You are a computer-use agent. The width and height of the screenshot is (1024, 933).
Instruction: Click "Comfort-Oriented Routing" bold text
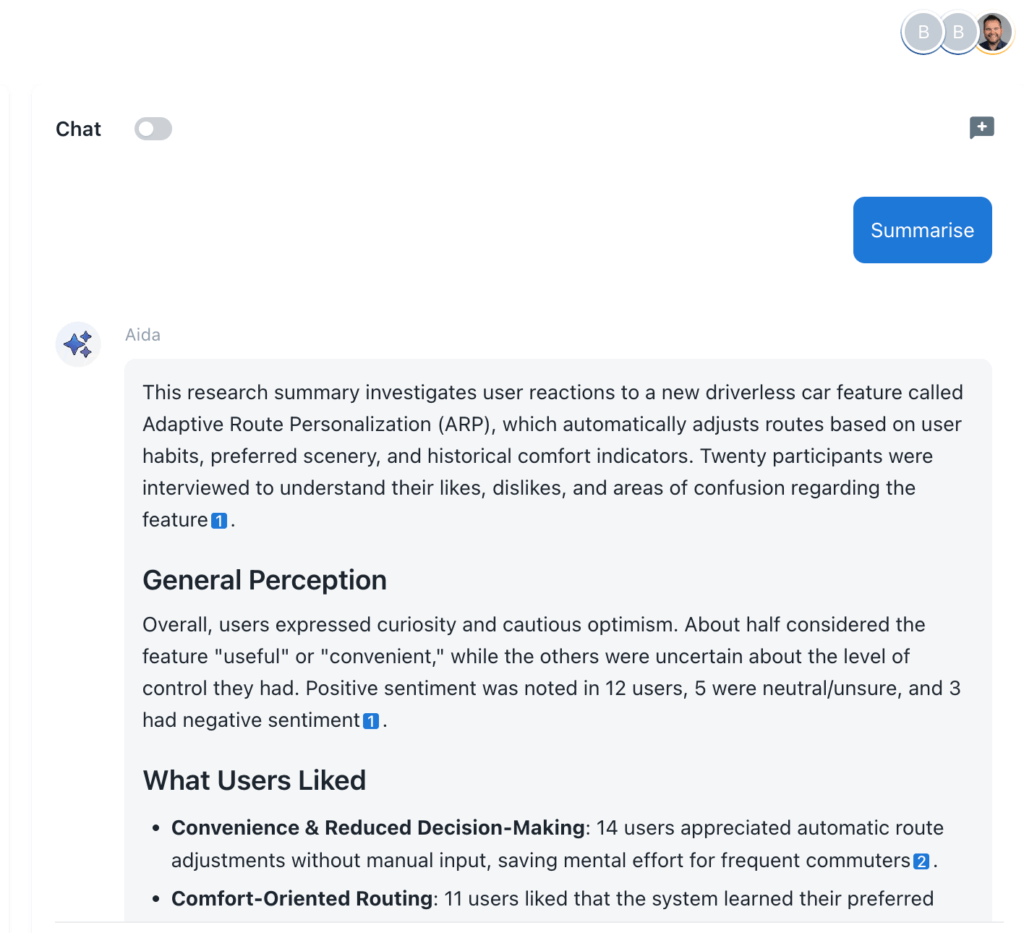pos(302,899)
